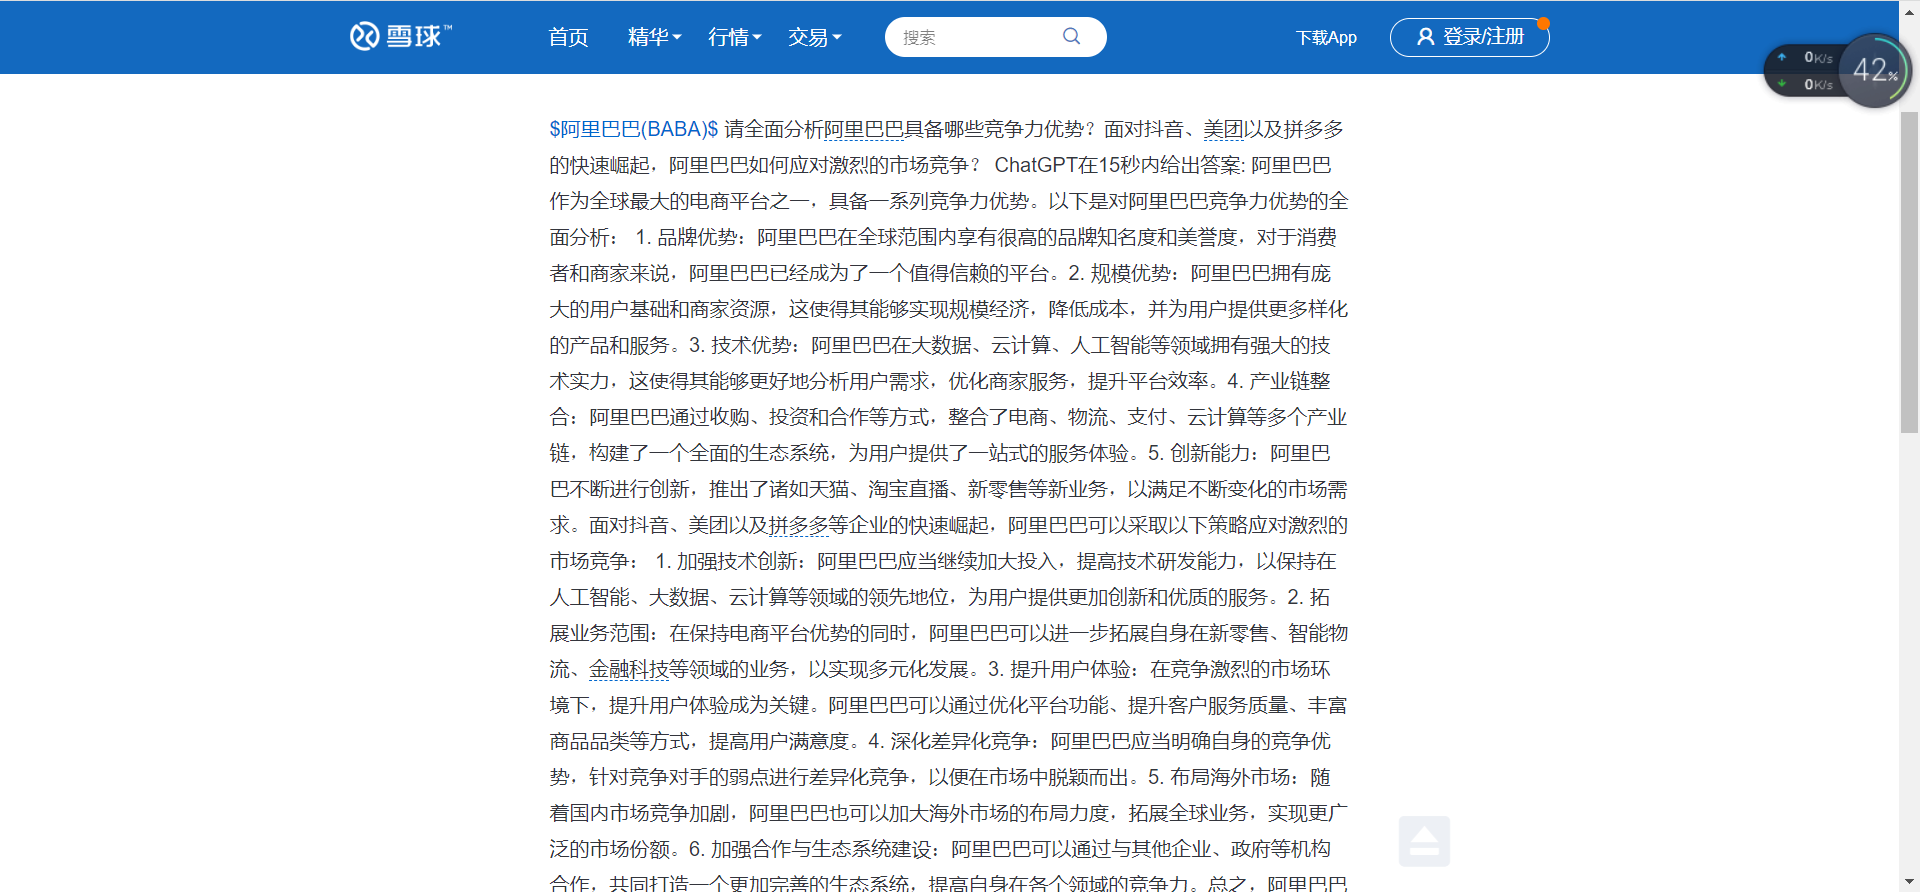Click the back-to-top arrow icon
1920x892 pixels.
[1424, 841]
